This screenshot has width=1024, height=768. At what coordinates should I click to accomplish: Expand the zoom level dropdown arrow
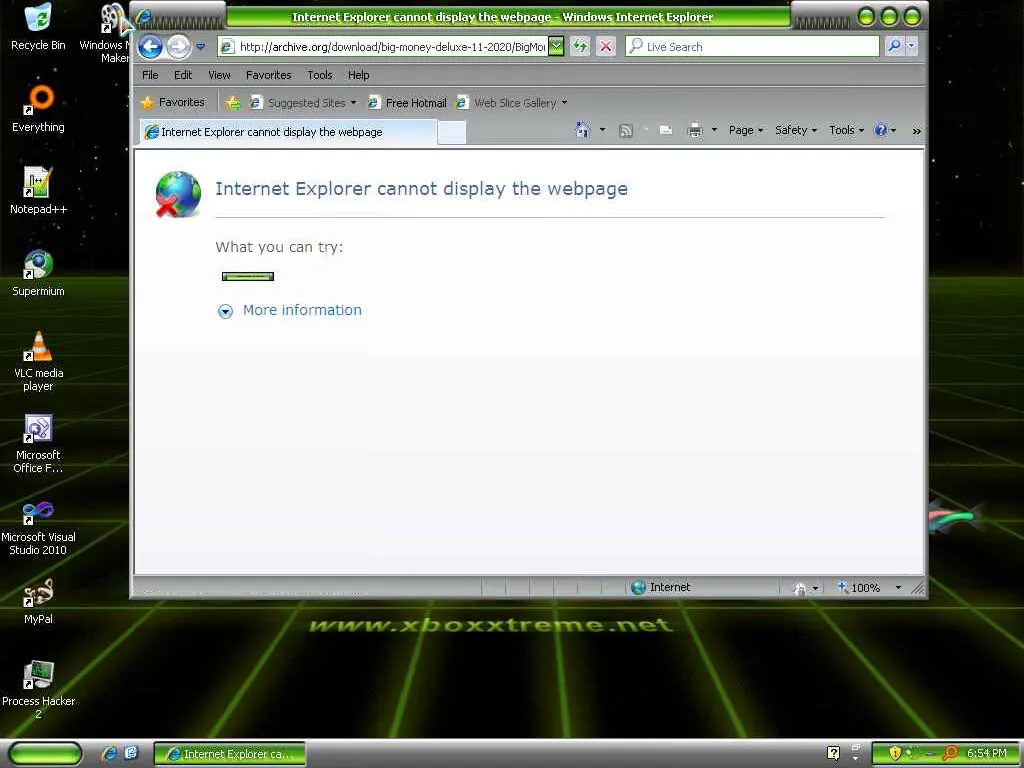tap(898, 588)
